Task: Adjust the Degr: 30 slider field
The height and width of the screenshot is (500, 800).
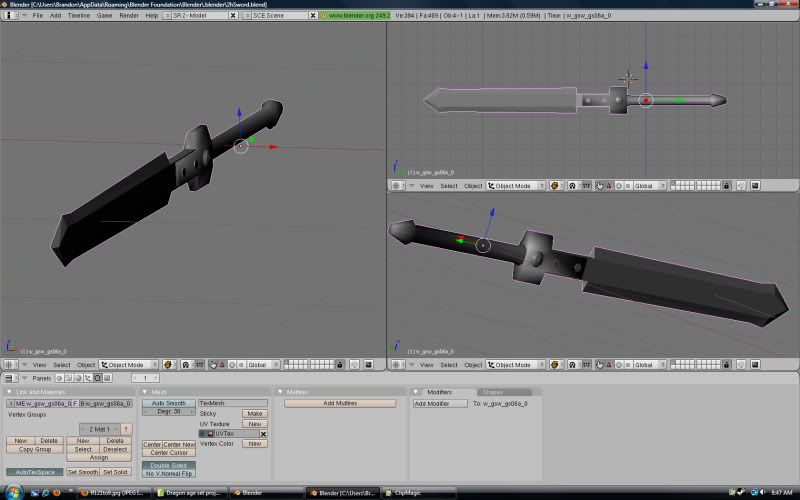Action: 169,411
